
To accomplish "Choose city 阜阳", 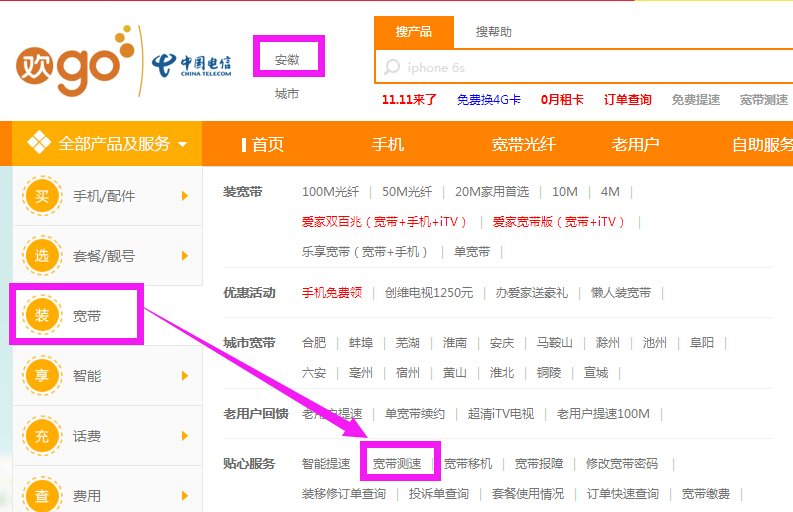I will coord(701,343).
